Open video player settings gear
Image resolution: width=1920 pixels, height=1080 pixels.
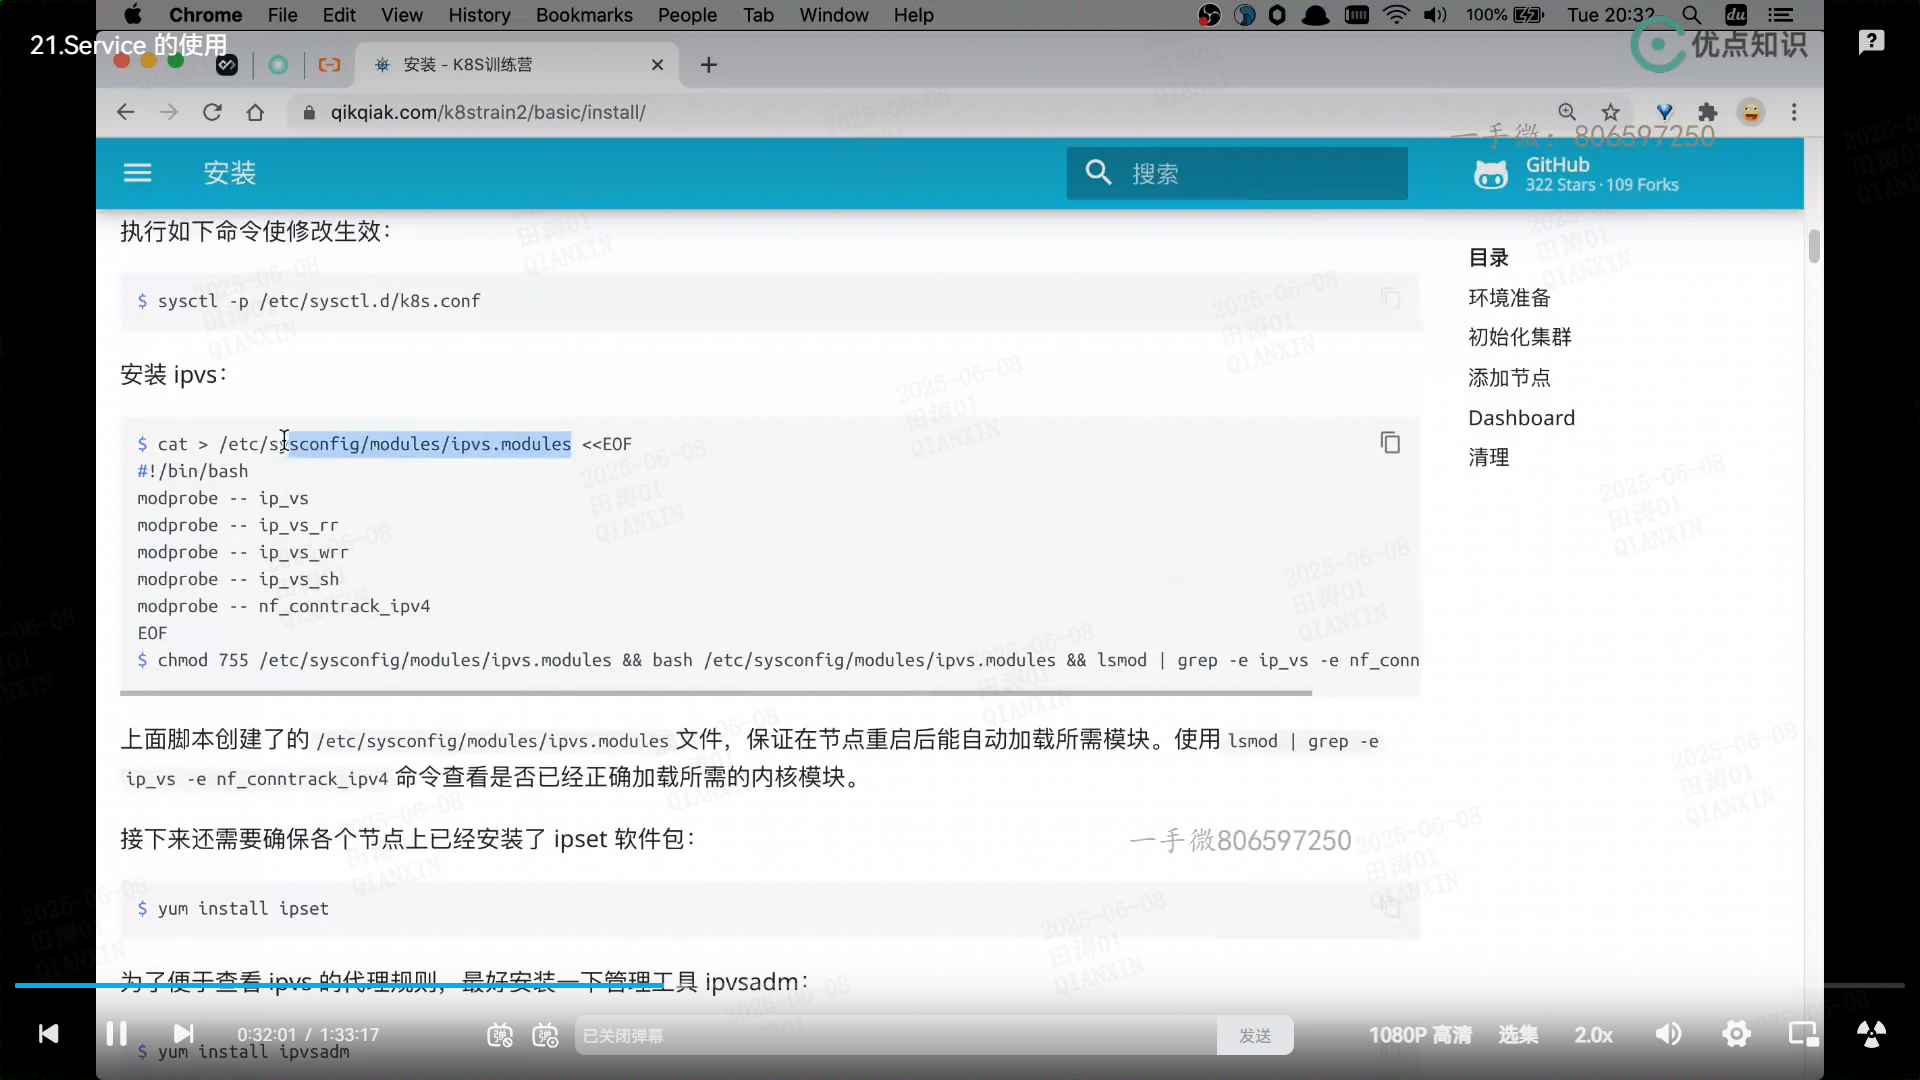1737,1034
